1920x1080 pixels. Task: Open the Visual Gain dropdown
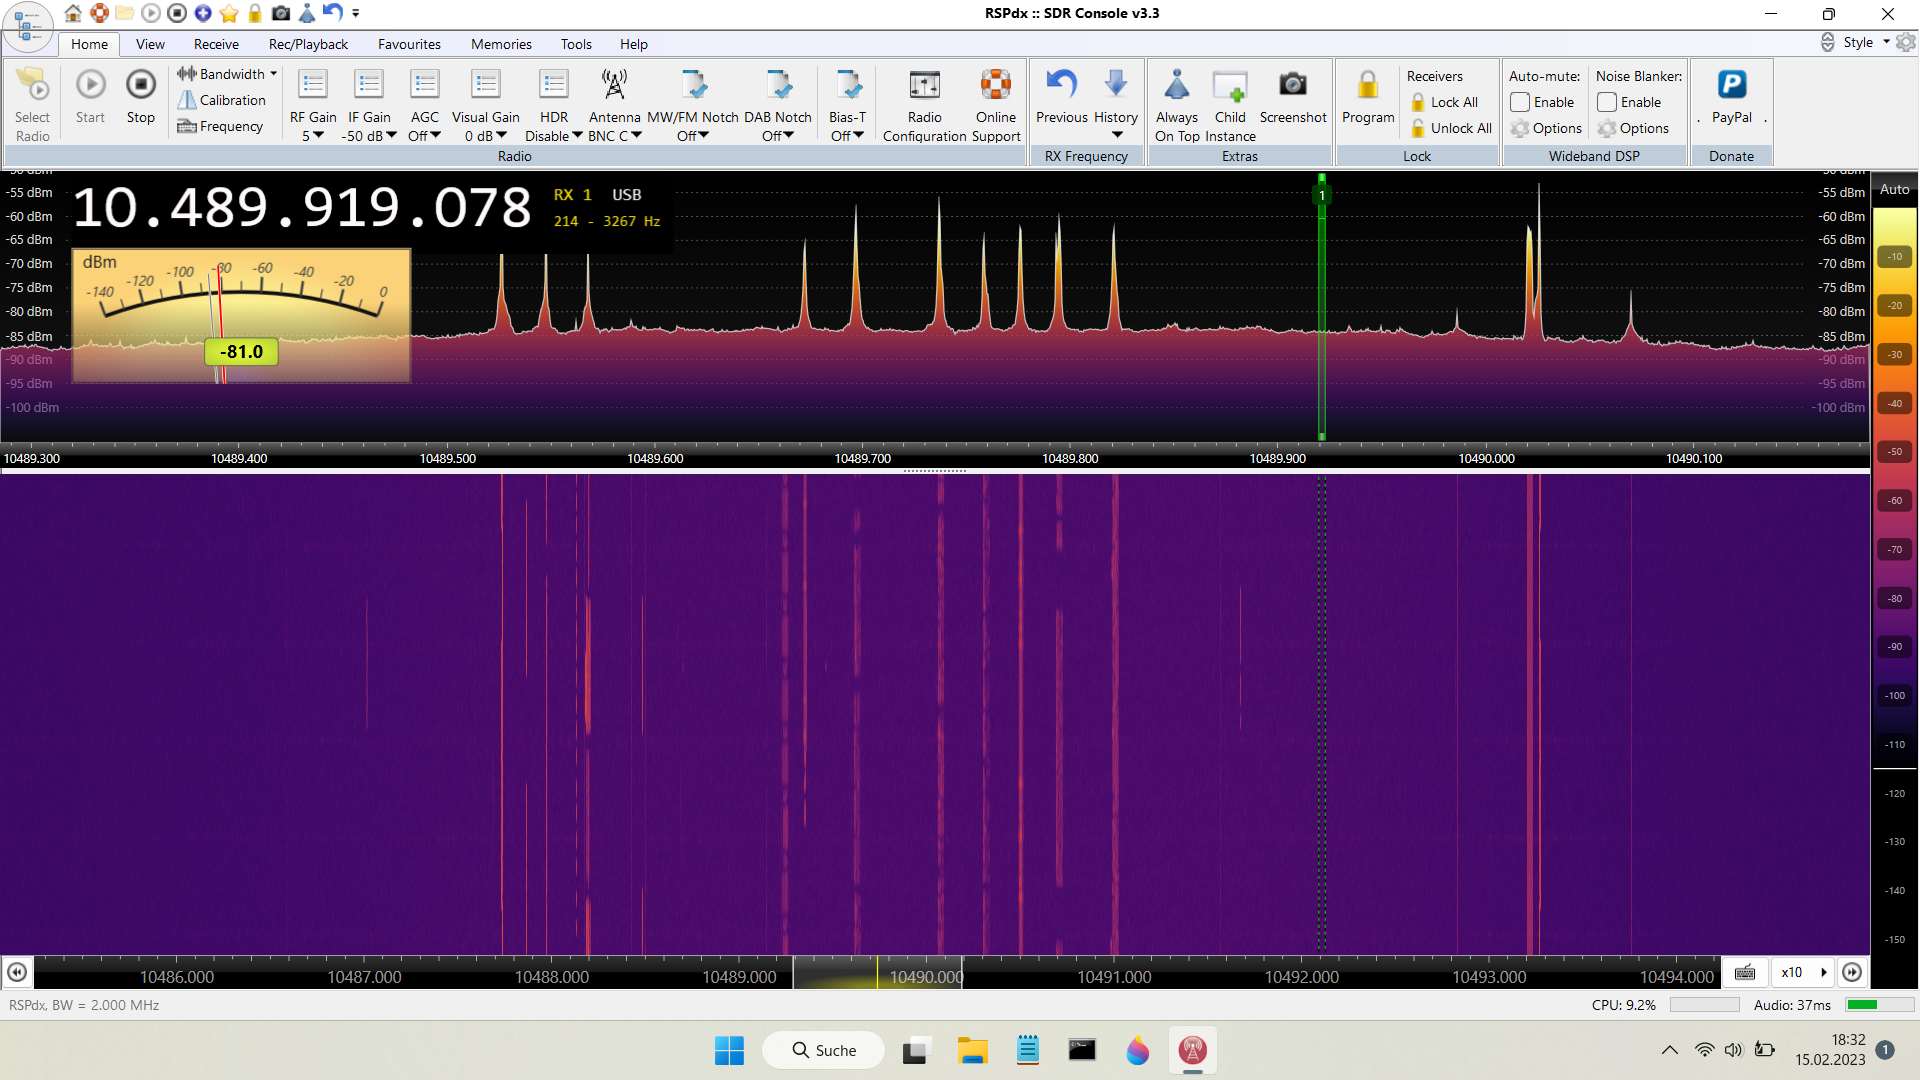click(486, 136)
